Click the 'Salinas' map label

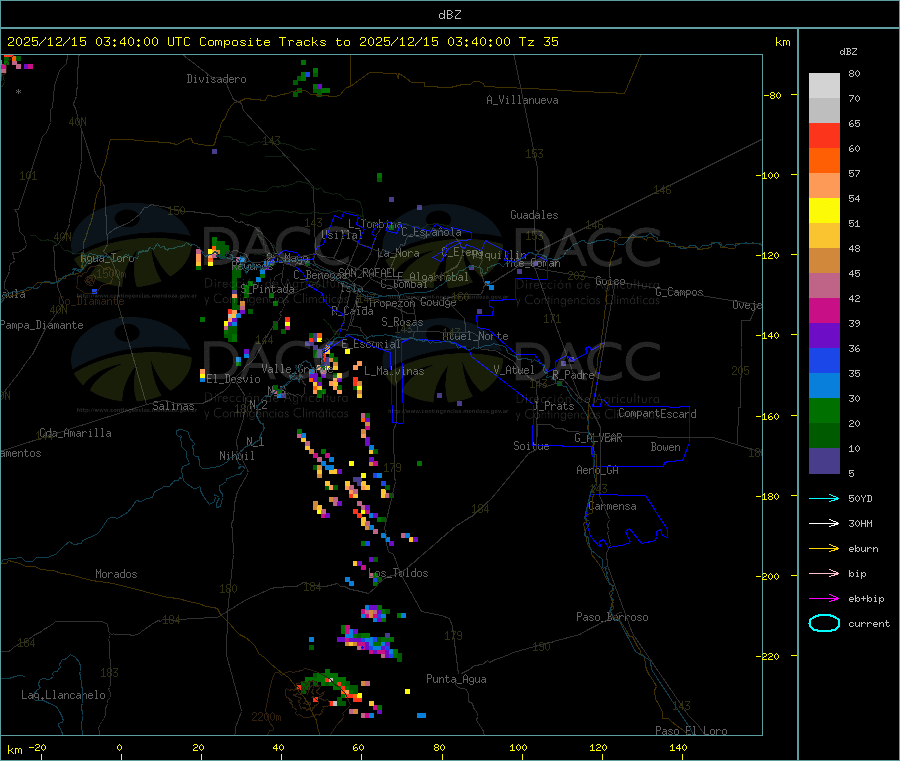coord(173,406)
